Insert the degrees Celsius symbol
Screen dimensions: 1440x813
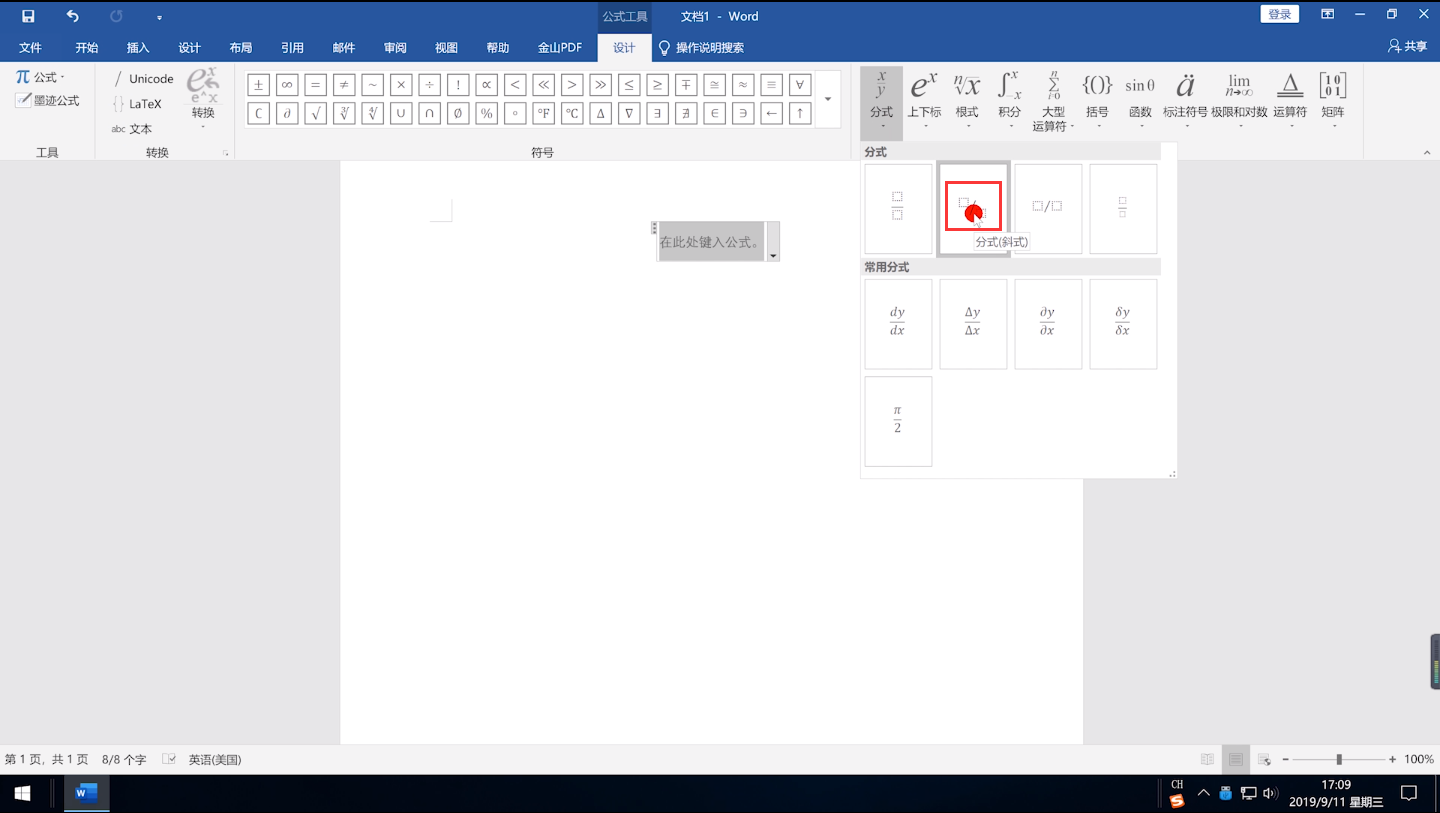(x=572, y=113)
